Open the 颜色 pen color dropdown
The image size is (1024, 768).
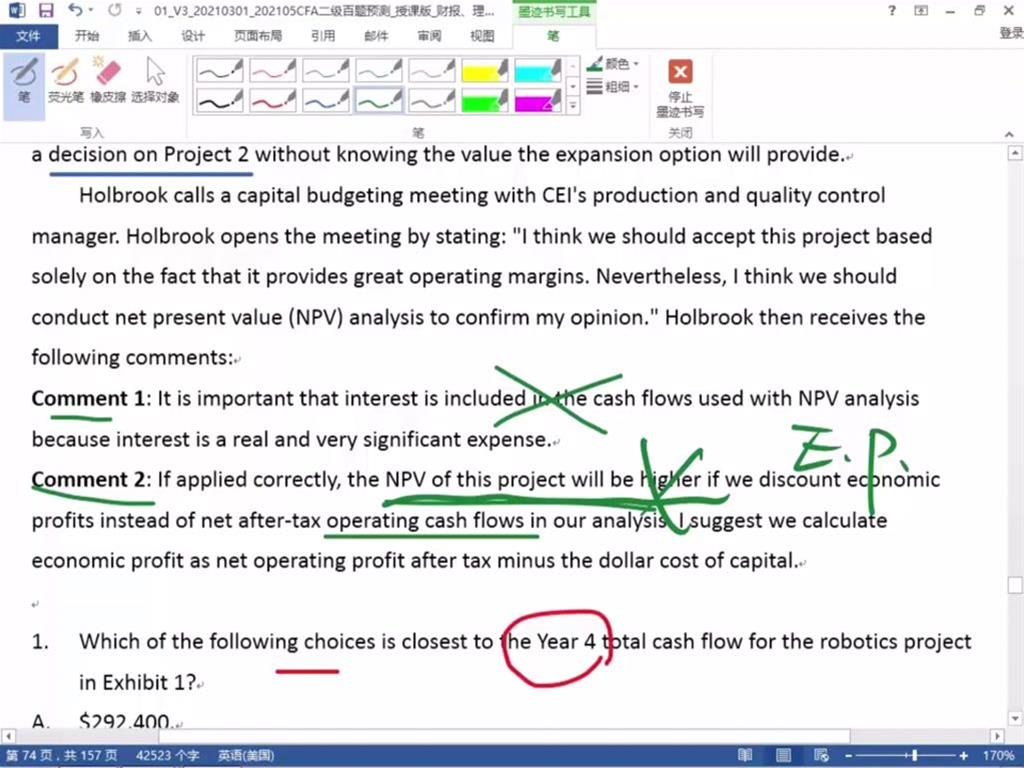(x=613, y=64)
